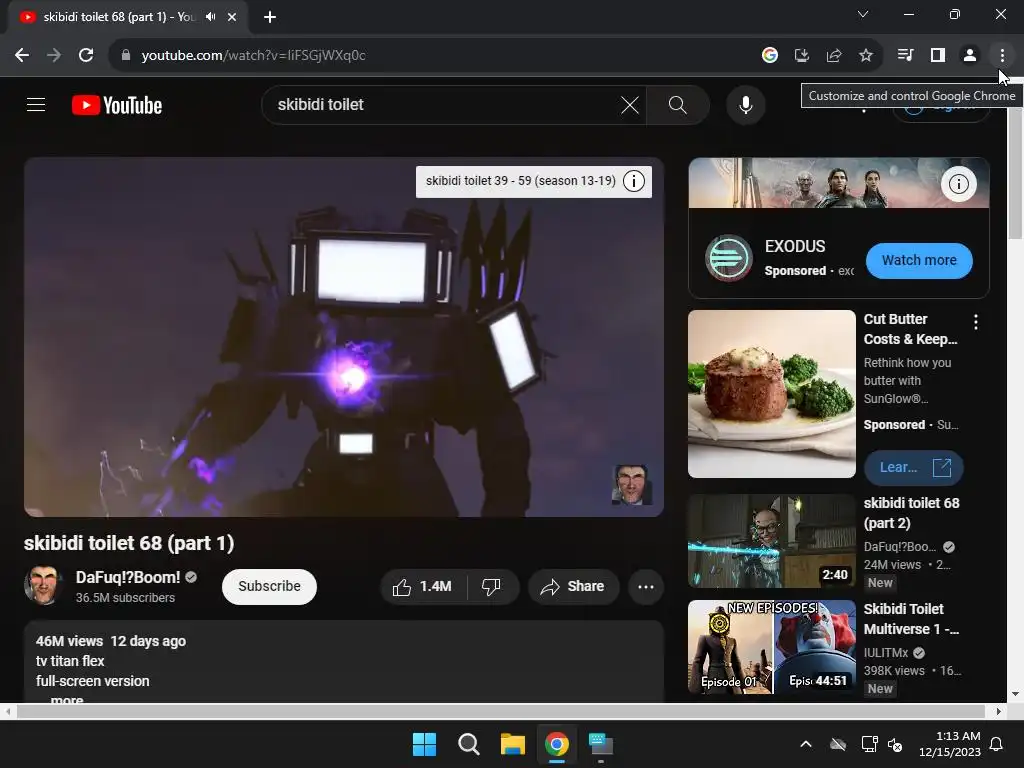Reload the YouTube page

86,55
